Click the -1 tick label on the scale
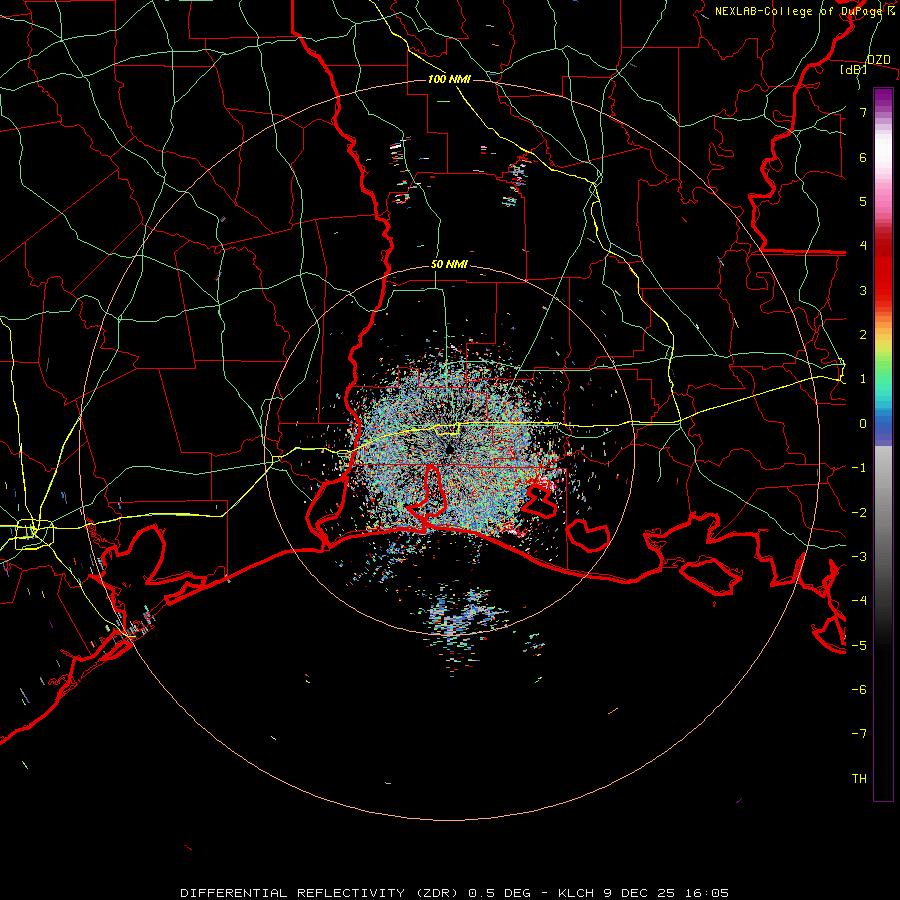 point(859,468)
